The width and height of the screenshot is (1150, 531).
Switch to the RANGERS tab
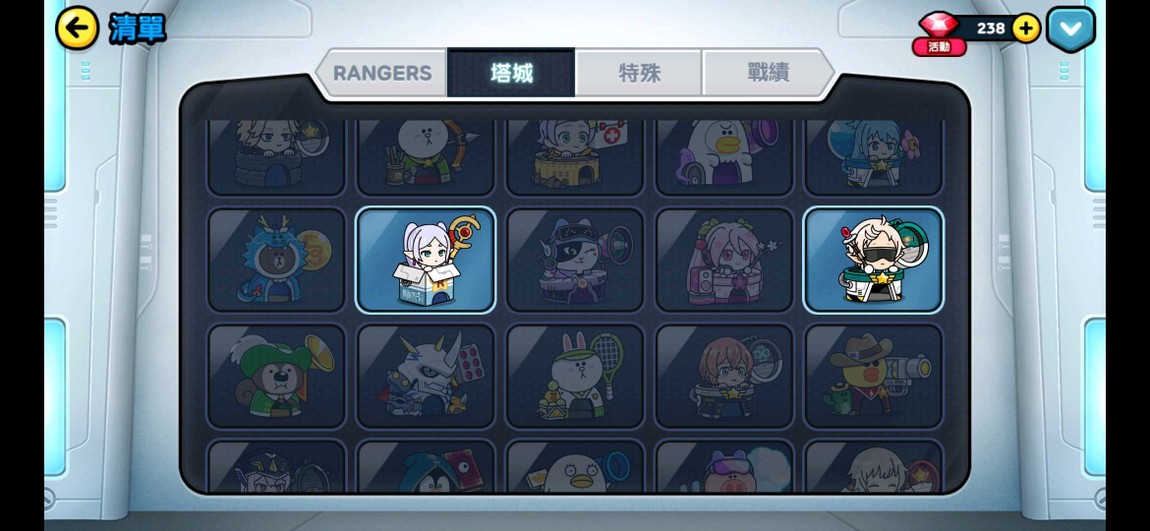coord(382,73)
